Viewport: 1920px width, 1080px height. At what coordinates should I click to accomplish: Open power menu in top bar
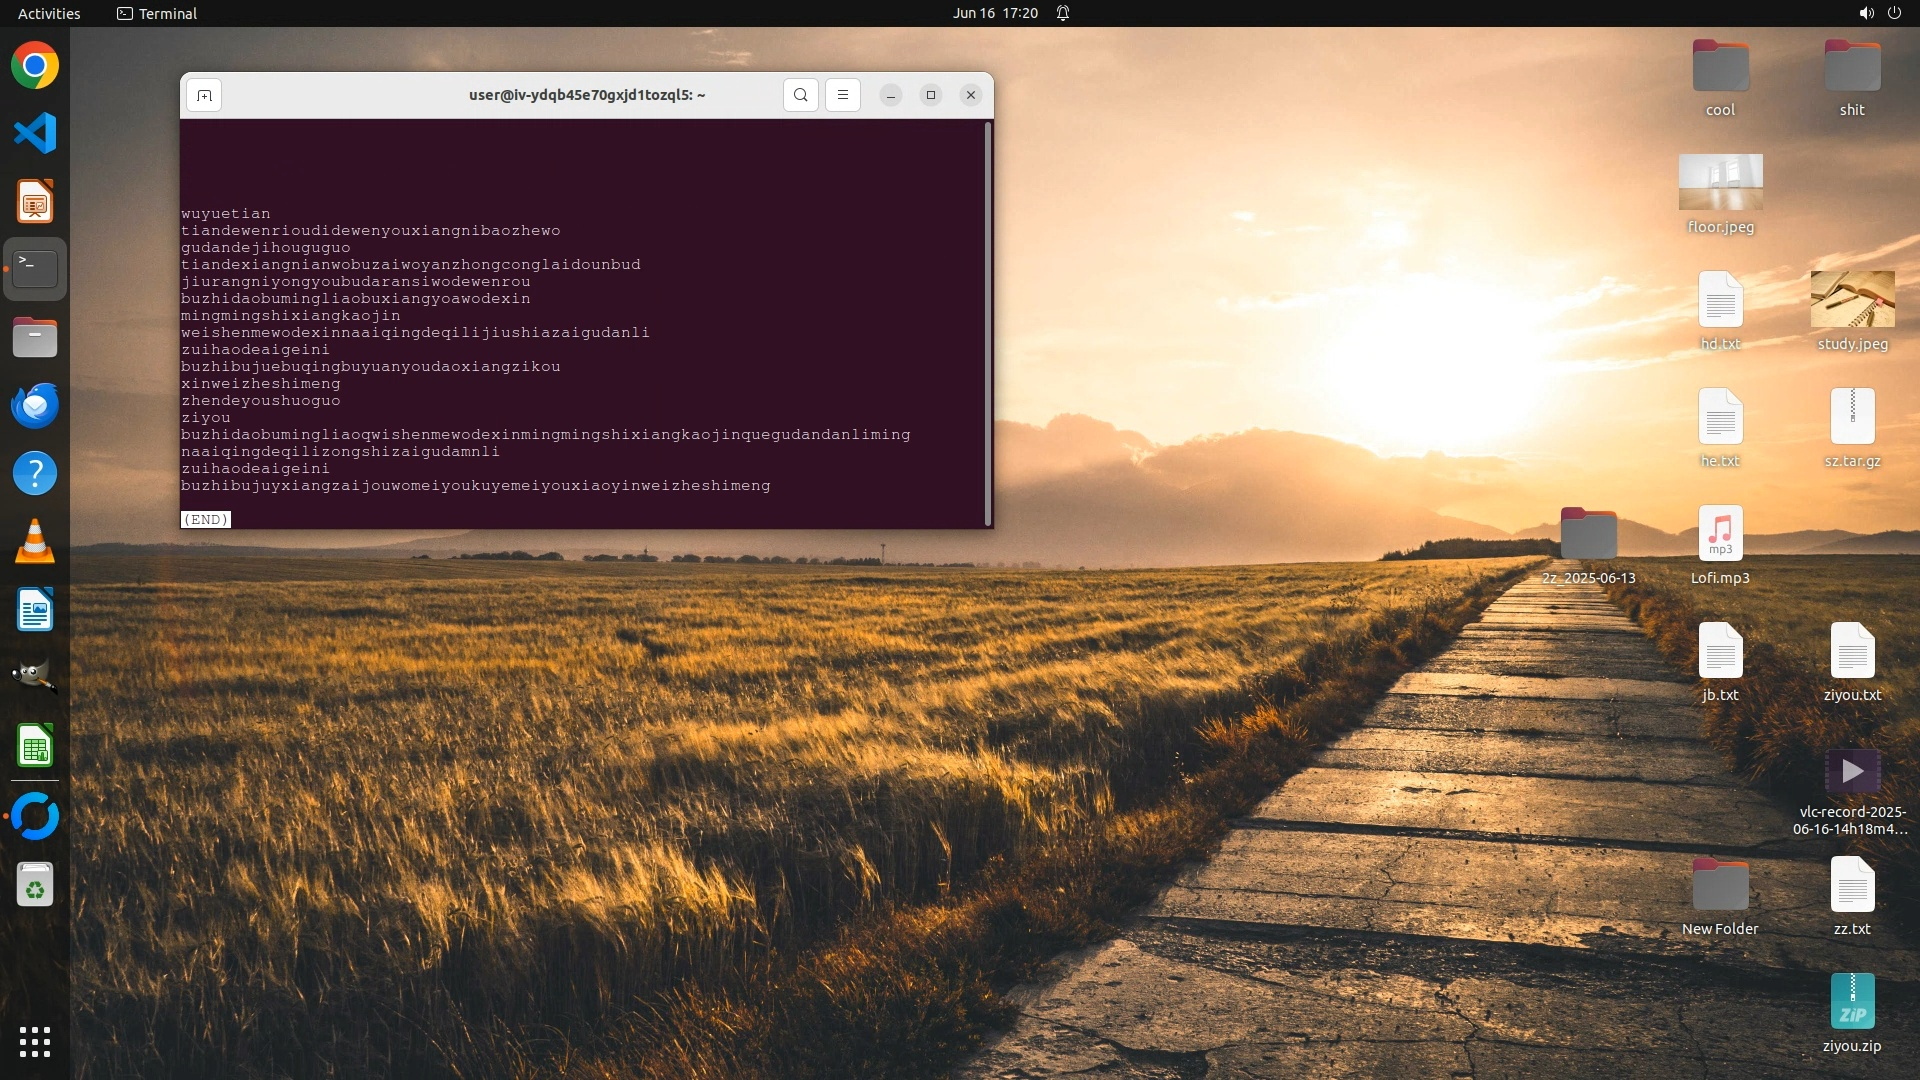(x=1894, y=13)
